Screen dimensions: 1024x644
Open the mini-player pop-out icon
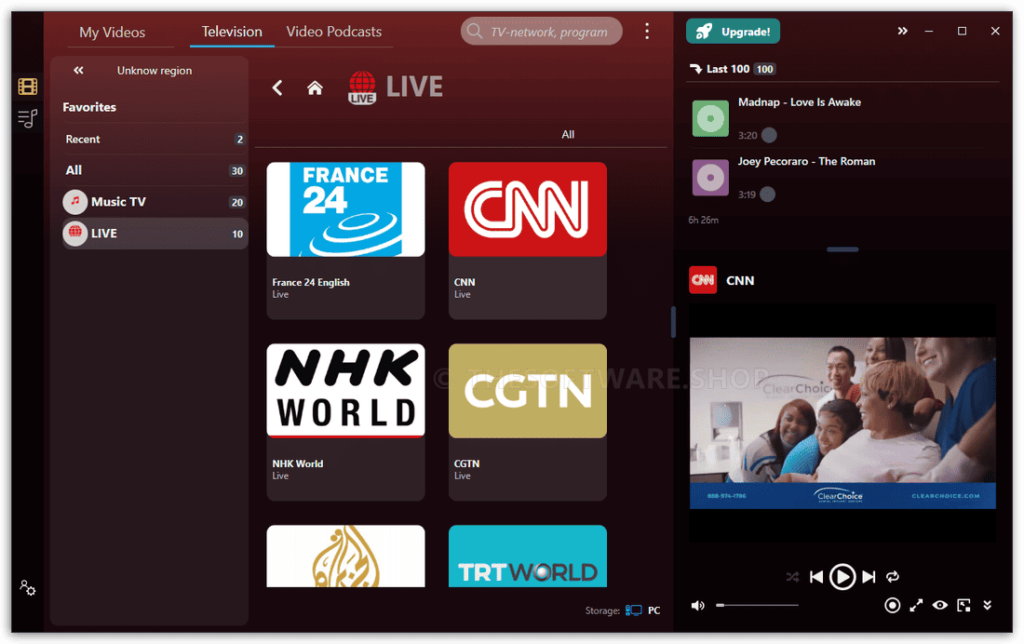[x=964, y=605]
